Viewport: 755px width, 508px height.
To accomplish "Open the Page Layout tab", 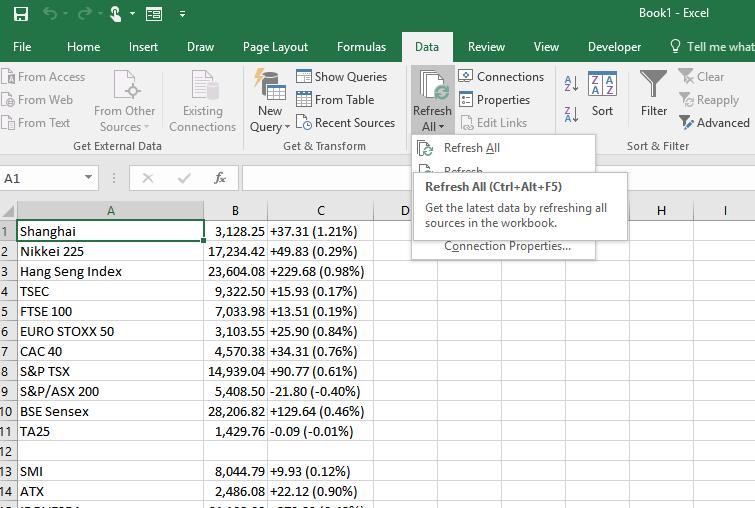I will (275, 47).
